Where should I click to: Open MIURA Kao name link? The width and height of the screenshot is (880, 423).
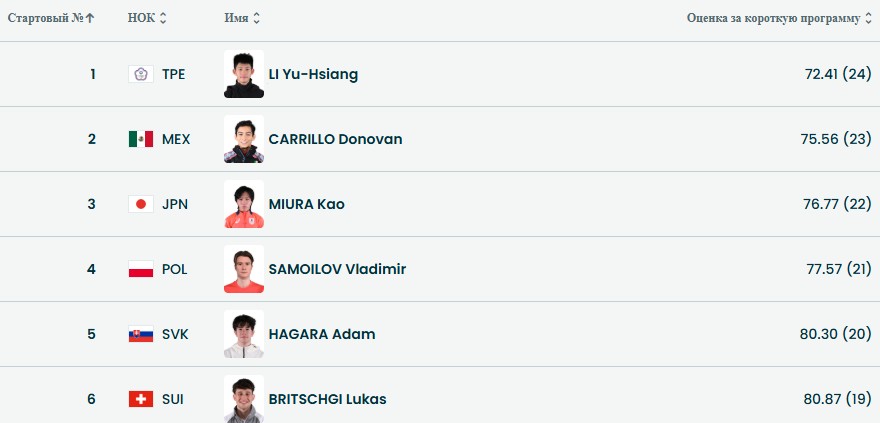pos(306,204)
